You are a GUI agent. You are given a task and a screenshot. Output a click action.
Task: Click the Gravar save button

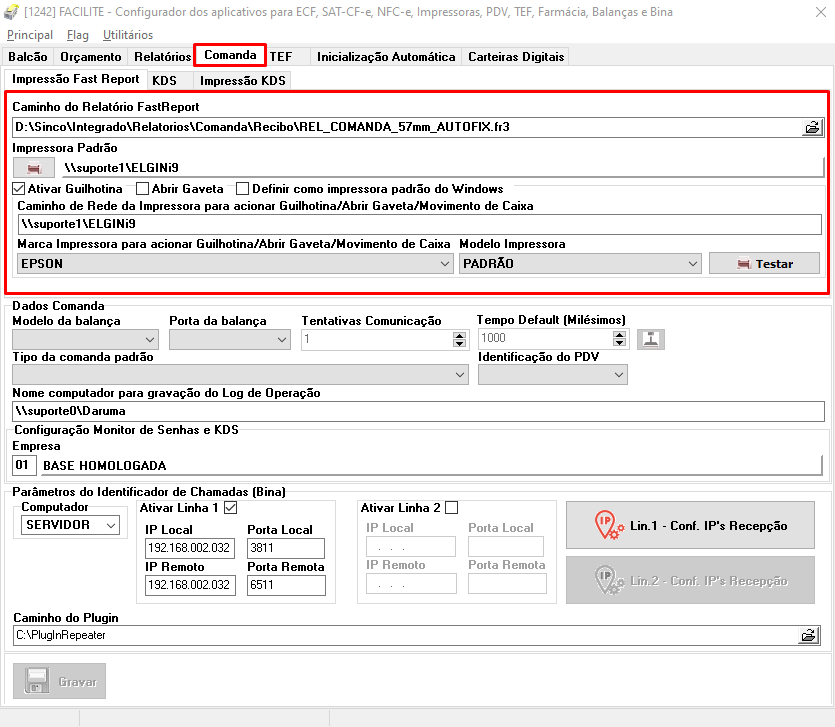click(x=59, y=681)
